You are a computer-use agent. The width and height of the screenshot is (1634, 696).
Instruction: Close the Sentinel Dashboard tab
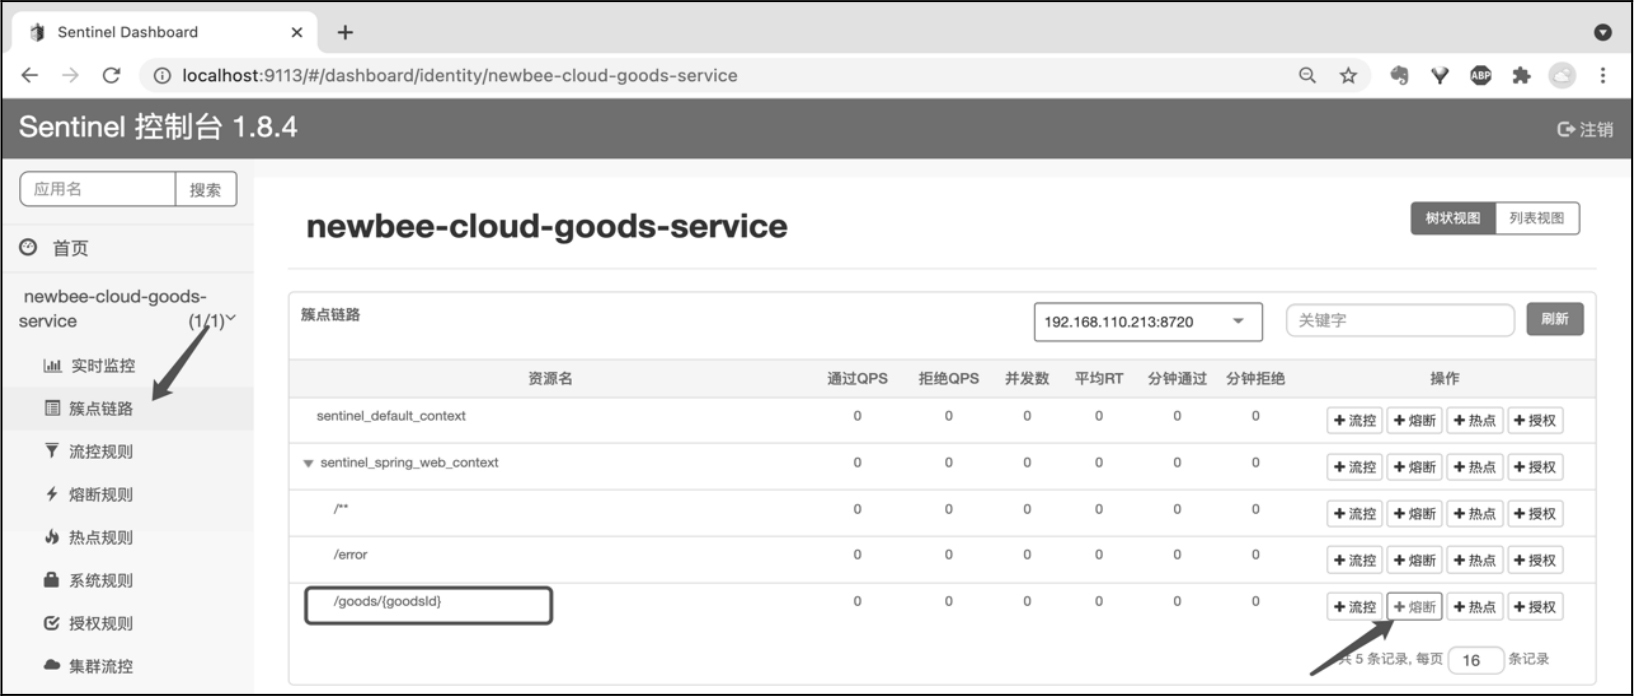coord(297,32)
